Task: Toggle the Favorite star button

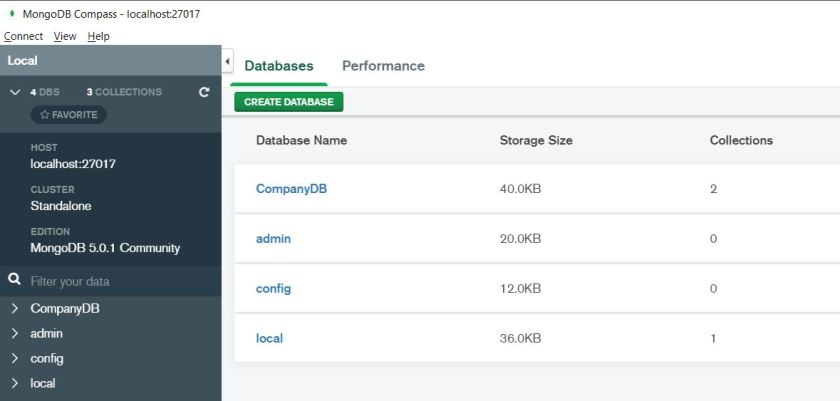Action: click(68, 115)
